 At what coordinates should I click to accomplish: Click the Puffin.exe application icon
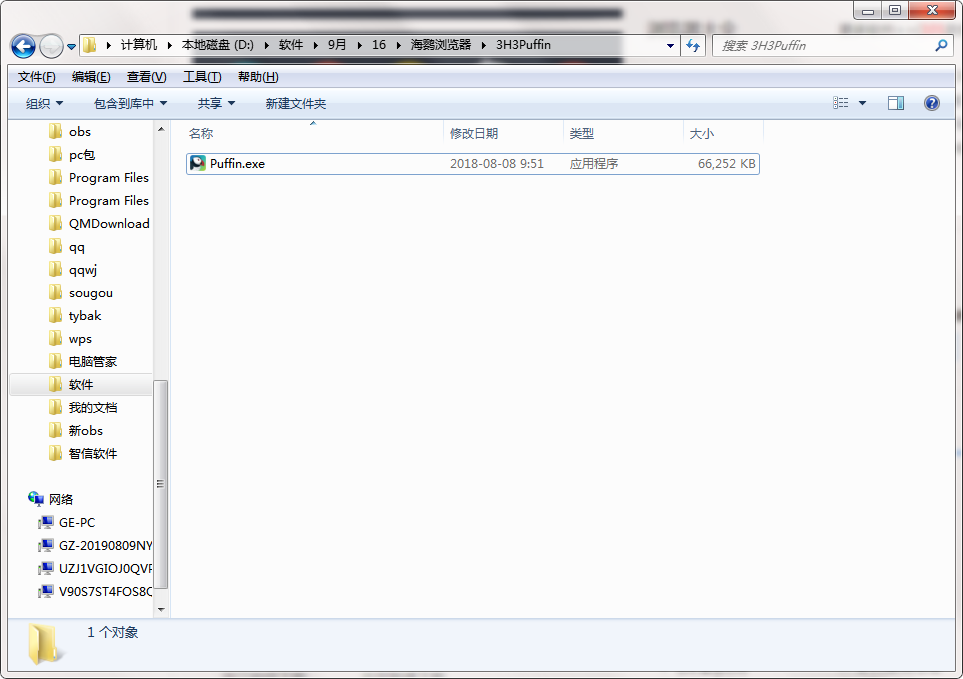198,163
